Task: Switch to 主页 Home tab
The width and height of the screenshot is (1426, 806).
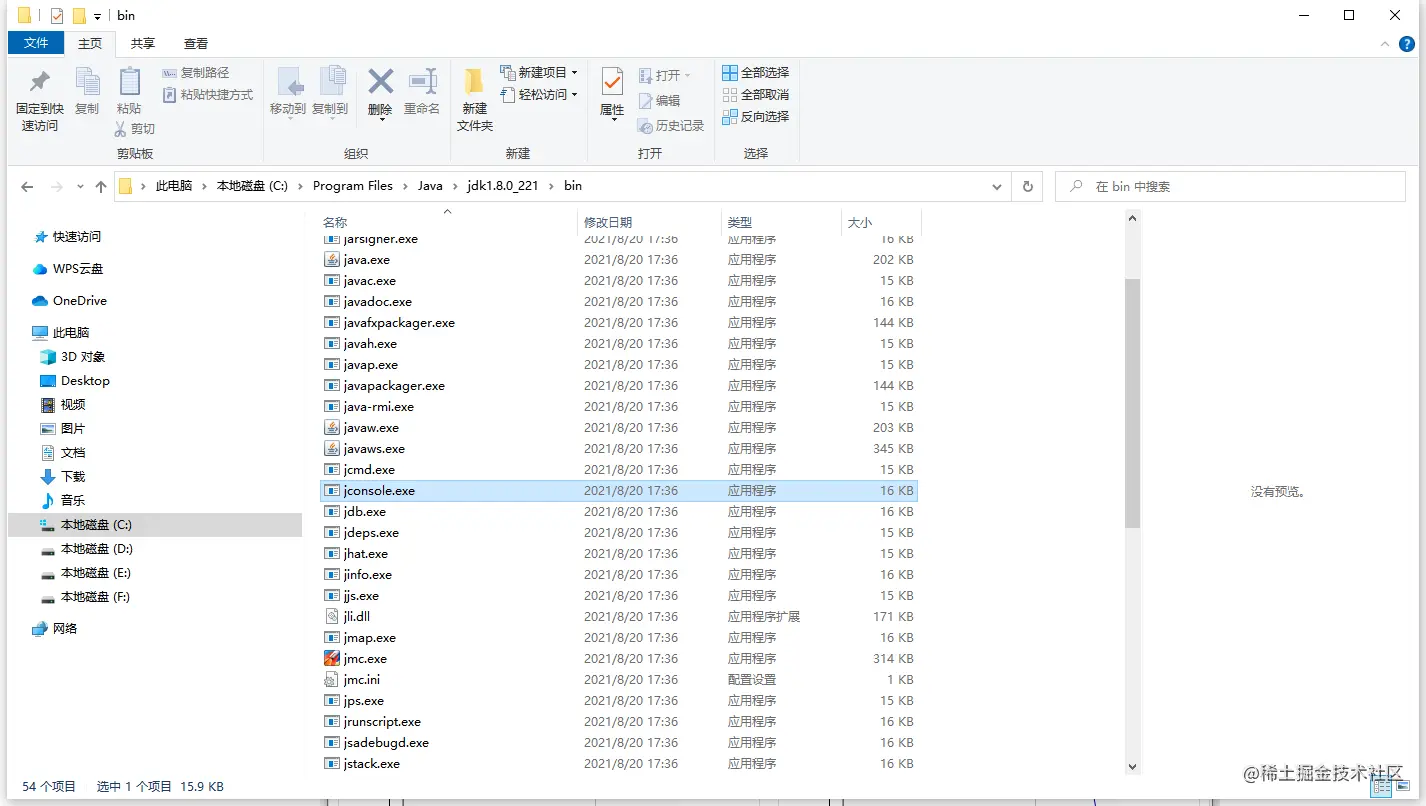Action: tap(90, 43)
